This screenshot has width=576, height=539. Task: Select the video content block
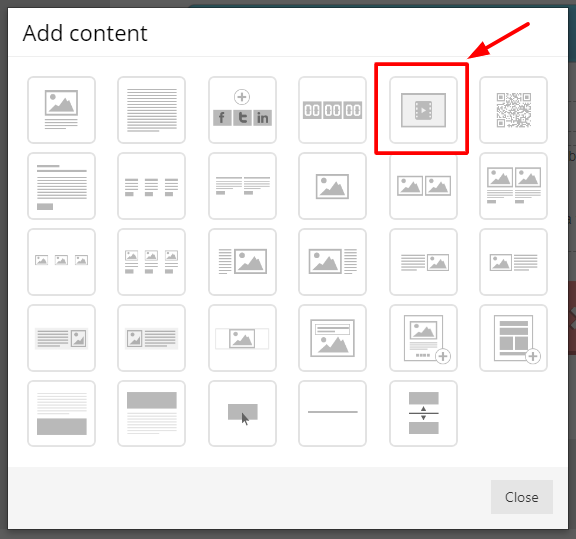(x=423, y=110)
